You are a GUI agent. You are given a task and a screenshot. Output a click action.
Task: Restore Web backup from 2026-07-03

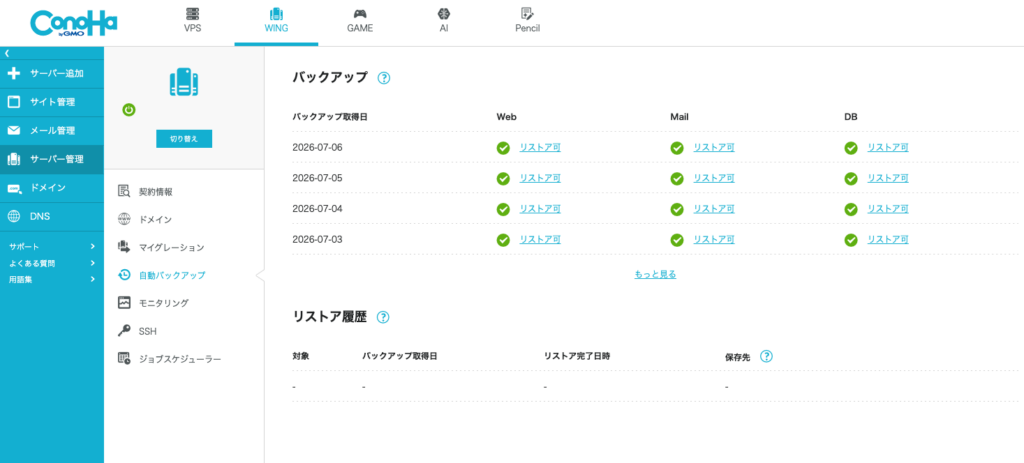pos(539,240)
